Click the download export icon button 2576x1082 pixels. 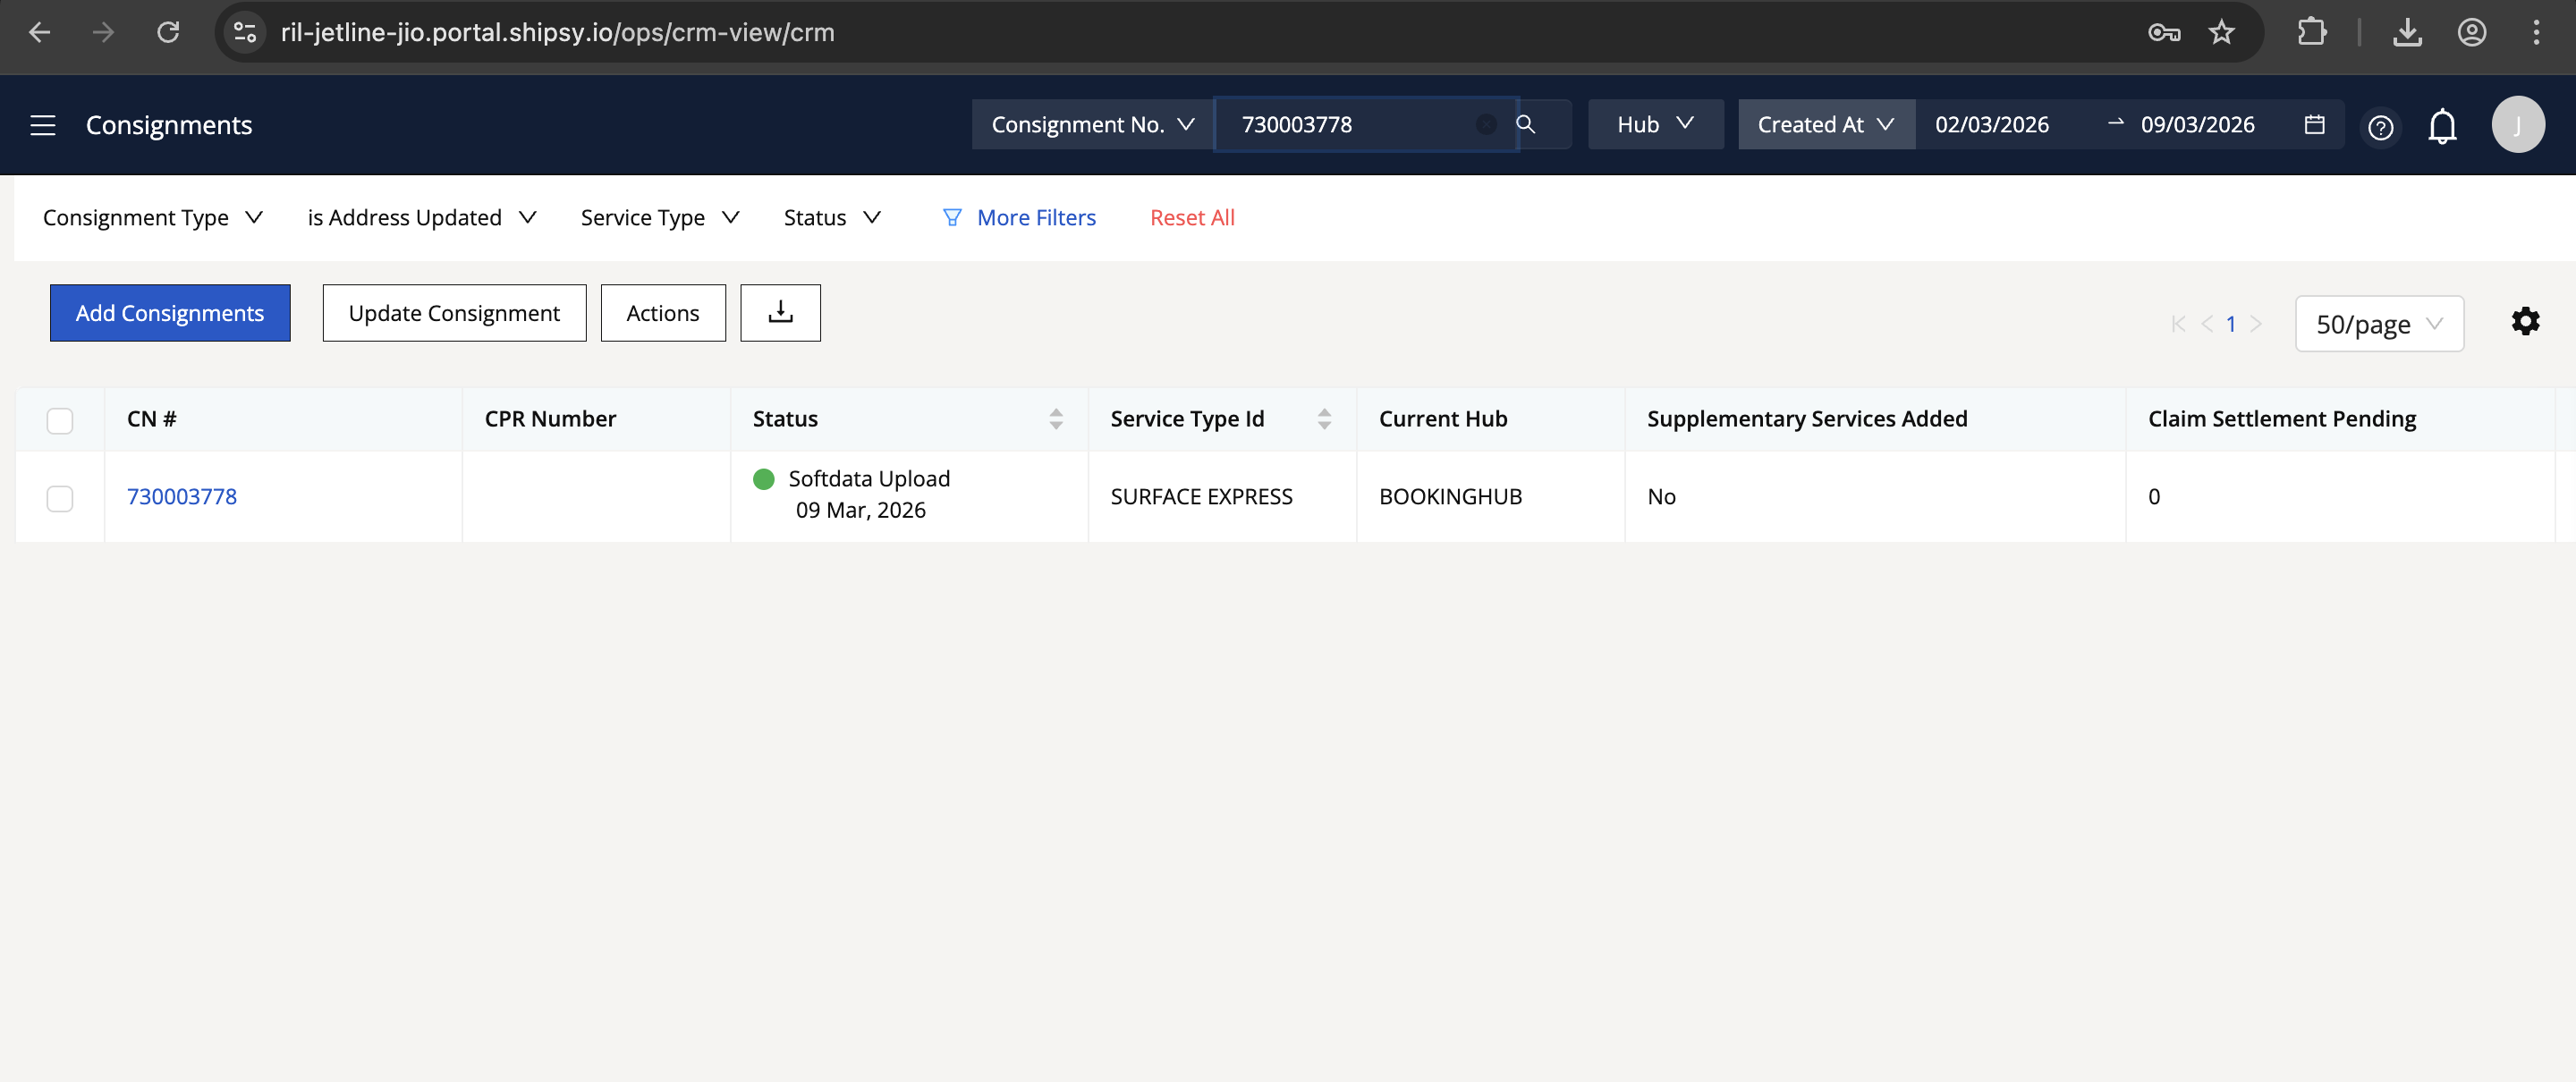coord(780,313)
